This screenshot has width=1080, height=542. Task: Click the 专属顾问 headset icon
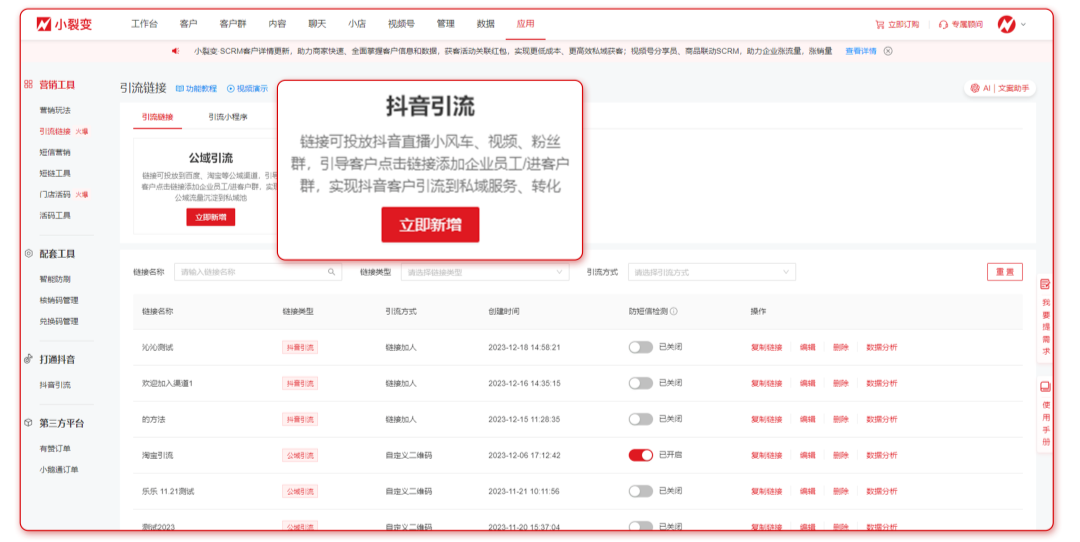[x=943, y=24]
